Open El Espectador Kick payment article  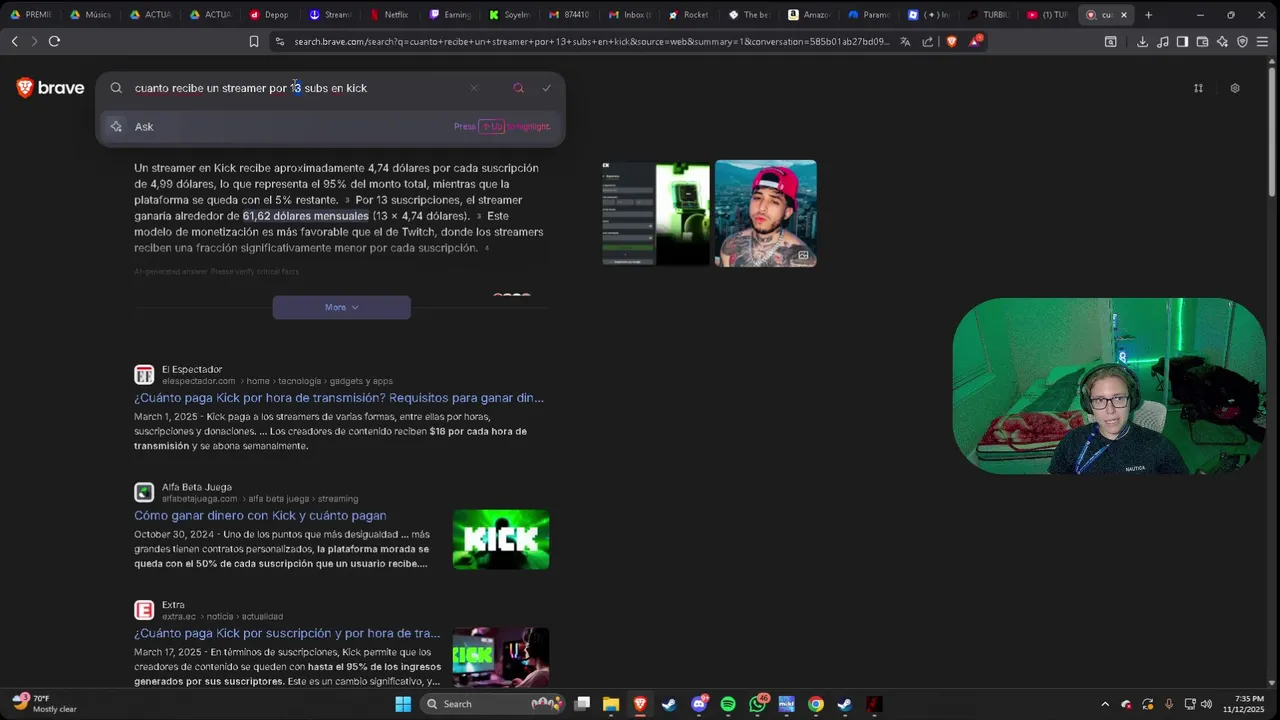(x=339, y=398)
